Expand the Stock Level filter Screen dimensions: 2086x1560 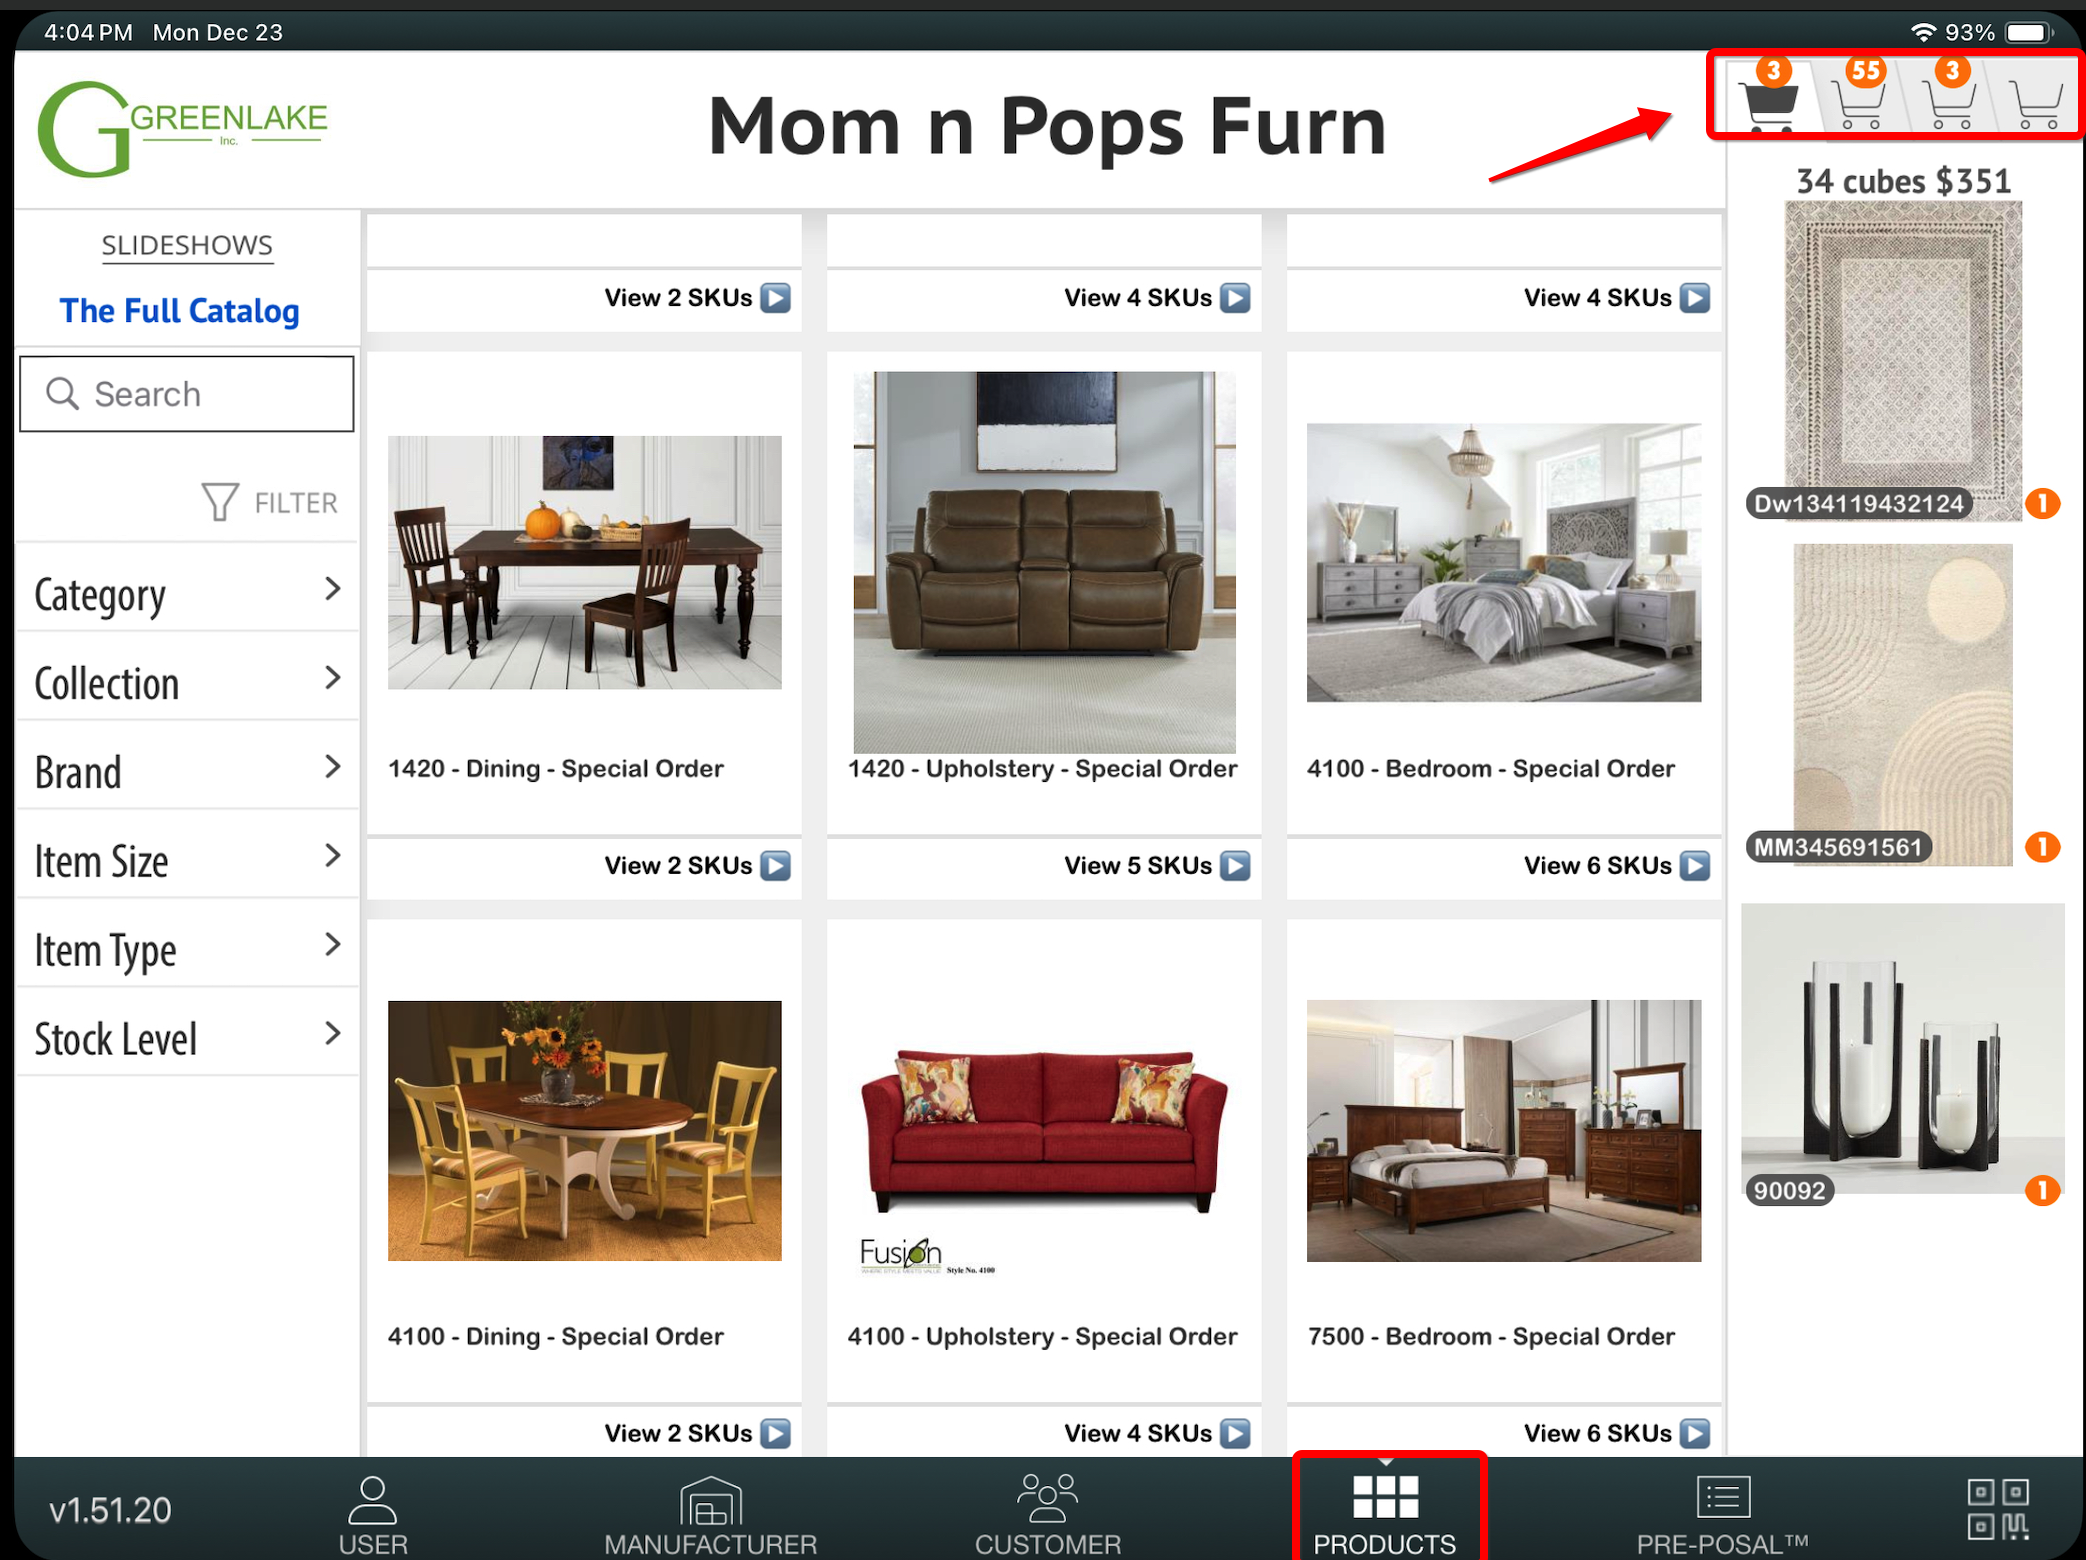pos(187,1038)
